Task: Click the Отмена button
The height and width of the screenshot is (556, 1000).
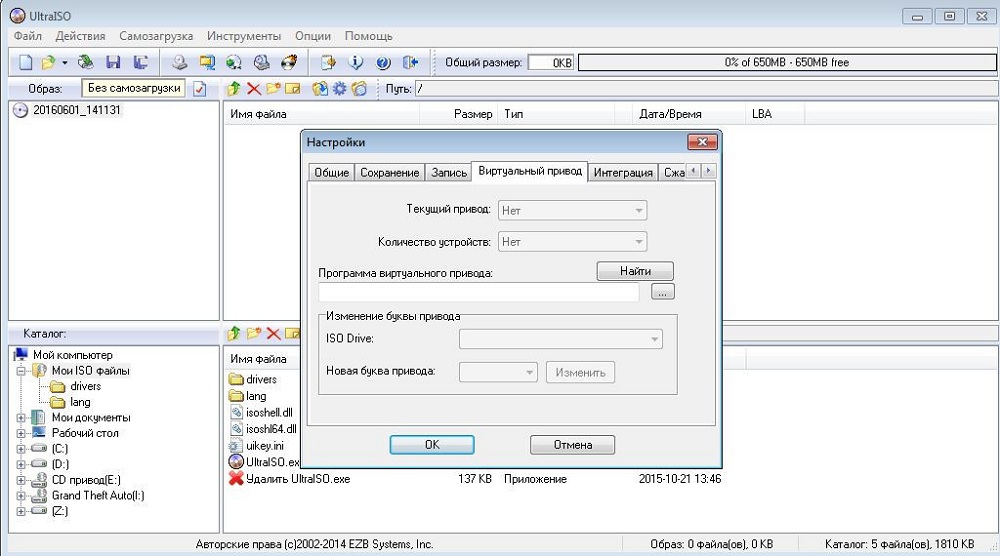Action: click(x=573, y=444)
